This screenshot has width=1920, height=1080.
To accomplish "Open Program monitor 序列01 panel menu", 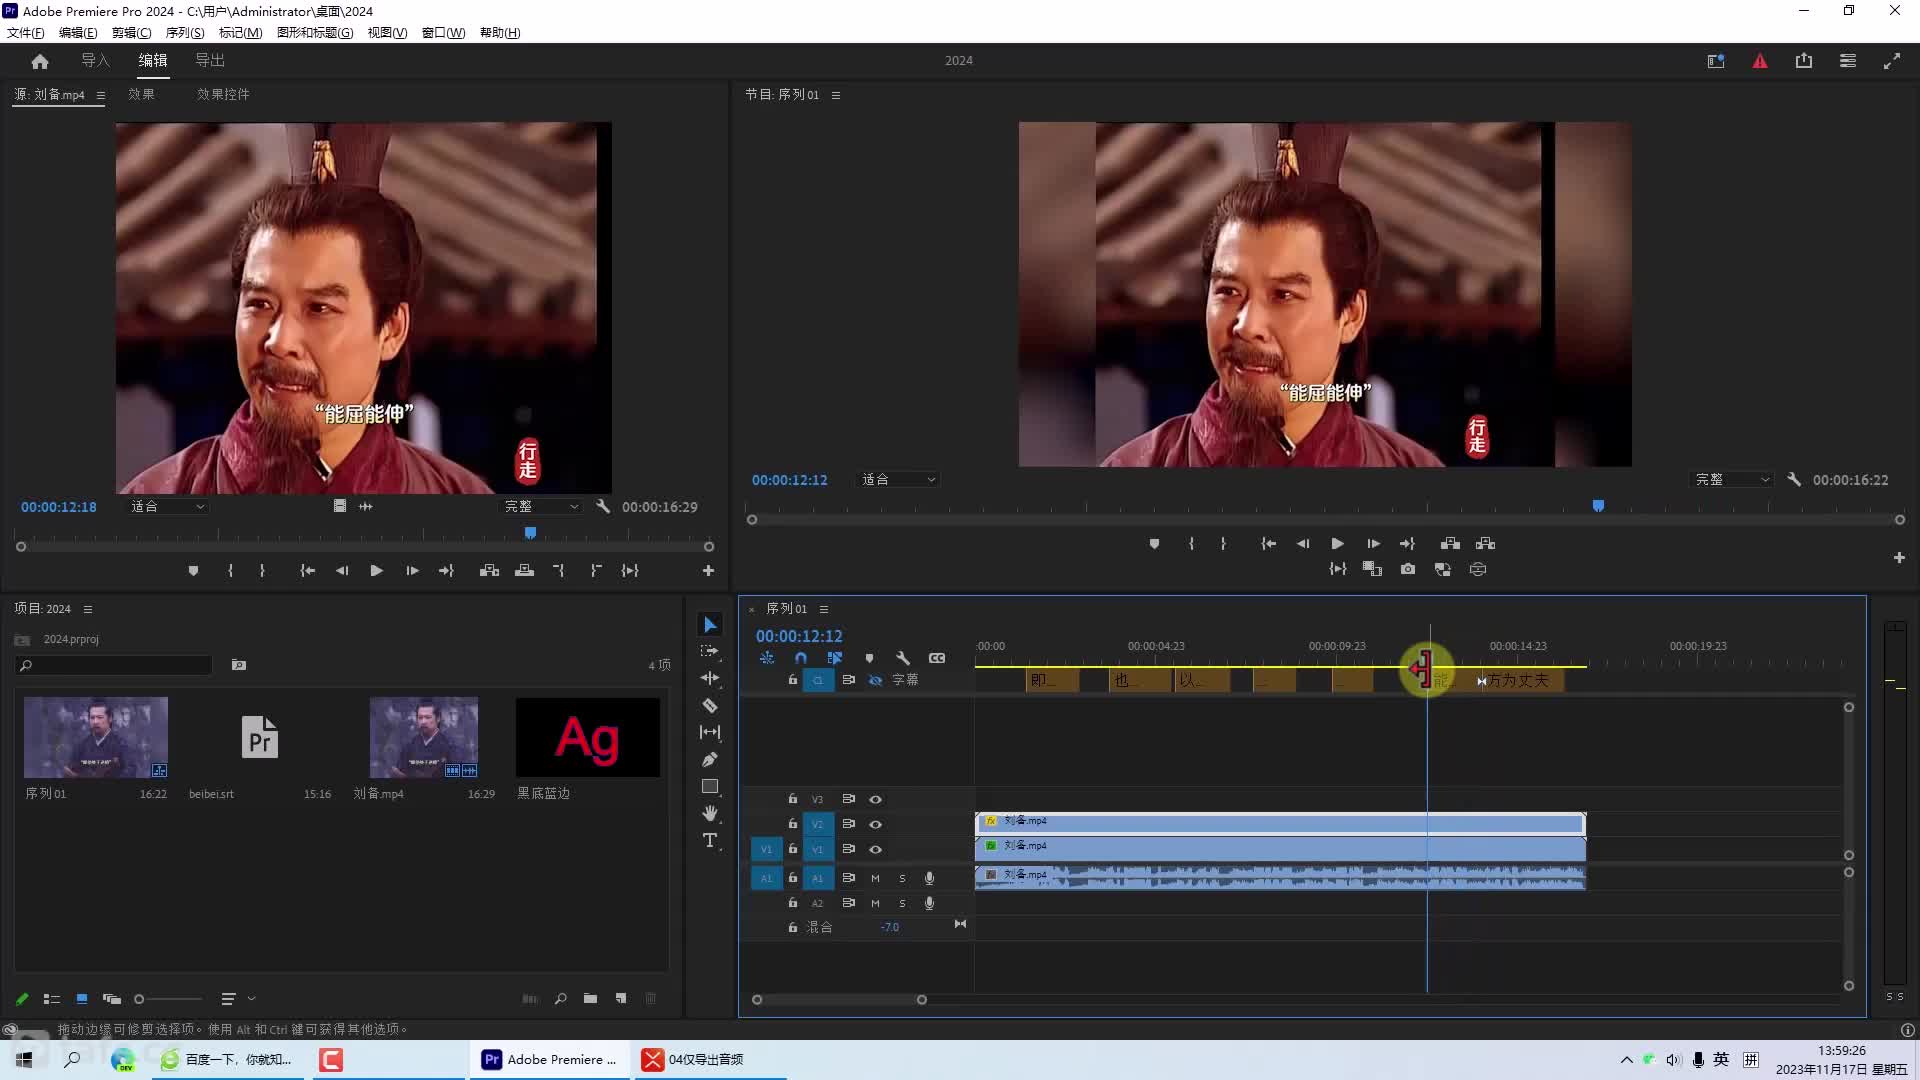I will pyautogui.click(x=836, y=95).
